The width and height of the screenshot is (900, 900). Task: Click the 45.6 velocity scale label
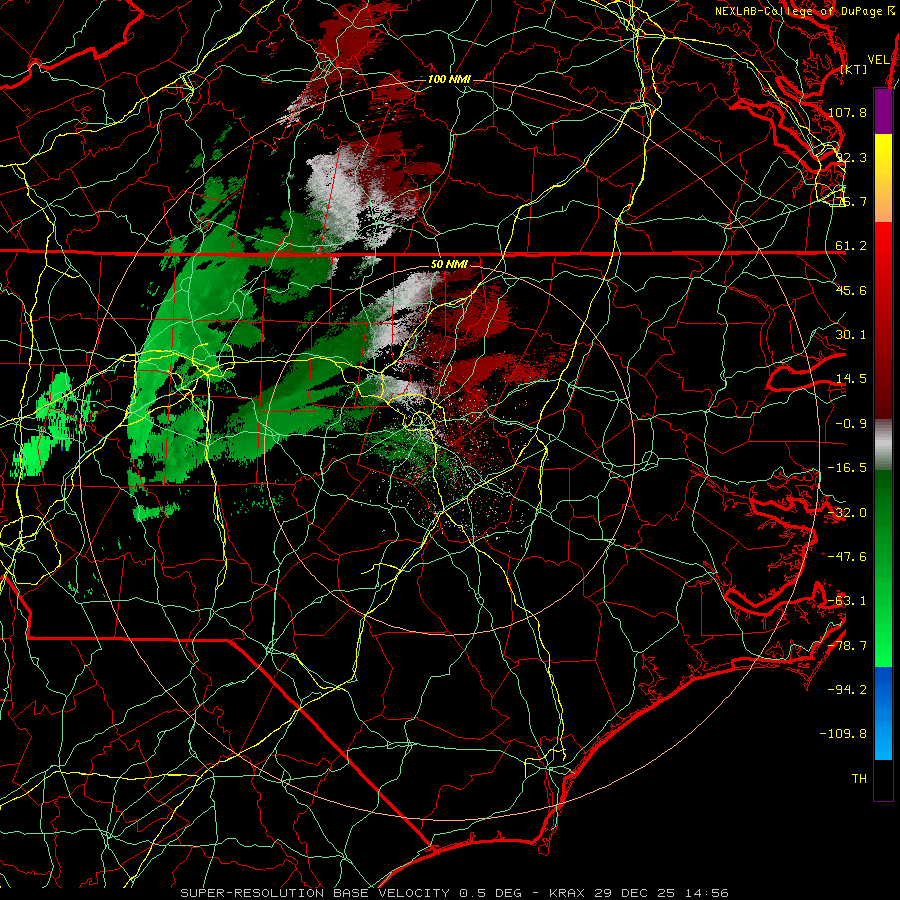[851, 290]
